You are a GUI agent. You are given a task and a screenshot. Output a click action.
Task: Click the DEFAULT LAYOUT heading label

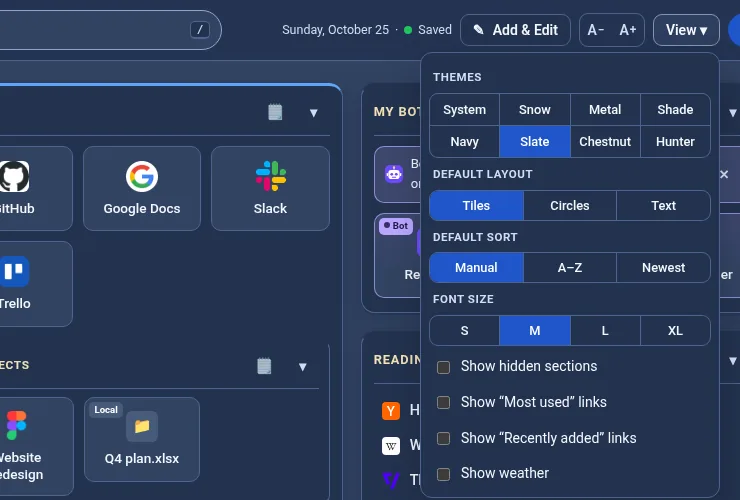click(482, 174)
